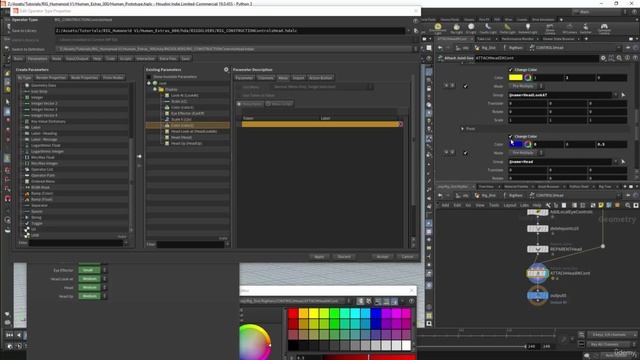Viewport: 640px width, 360px height.
Task: Toggle first Change Color checkbox
Action: (511, 70)
